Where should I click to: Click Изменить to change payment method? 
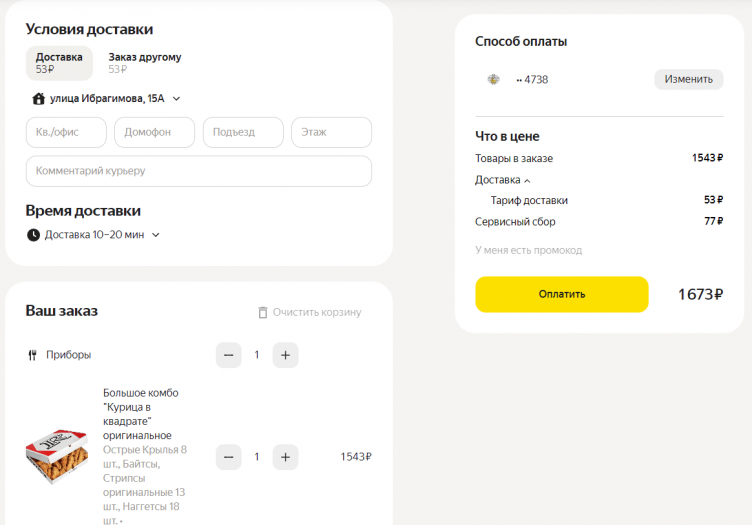[688, 80]
